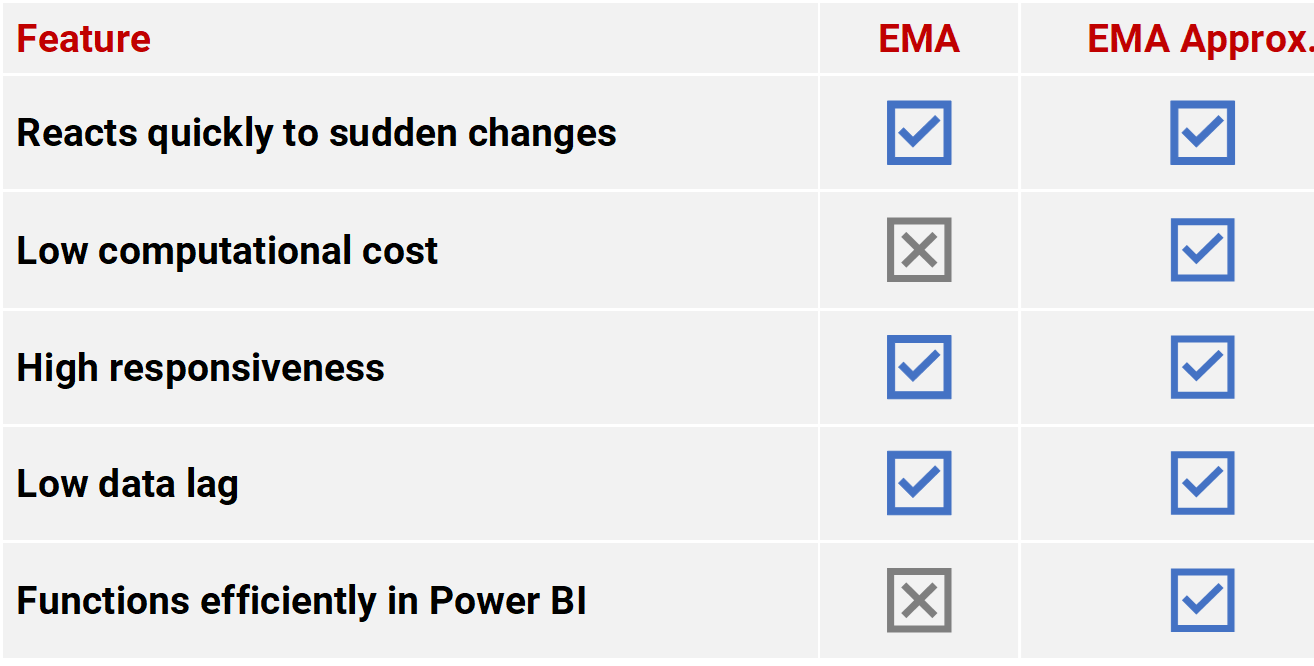Click EMA Approx. checkmark for Low computational cost
The height and width of the screenshot is (666, 1314).
(x=1202, y=250)
